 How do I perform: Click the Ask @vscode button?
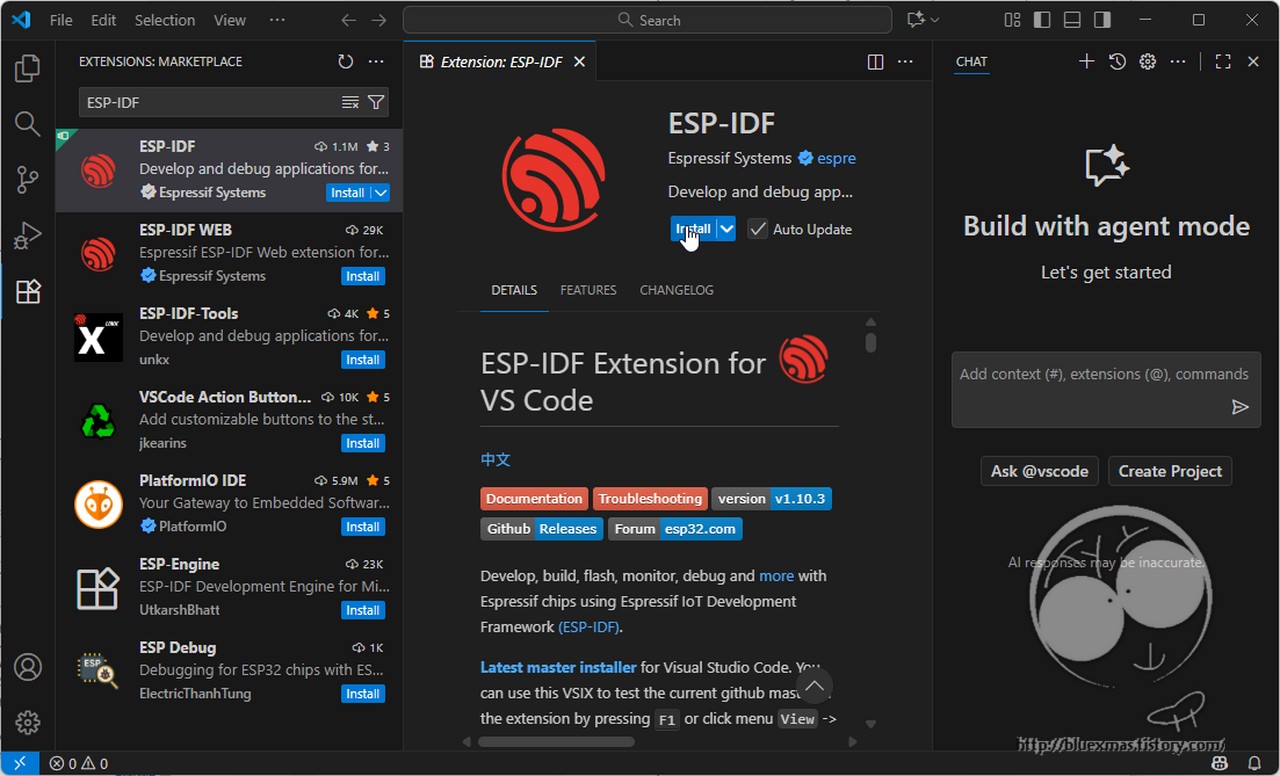[x=1040, y=471]
